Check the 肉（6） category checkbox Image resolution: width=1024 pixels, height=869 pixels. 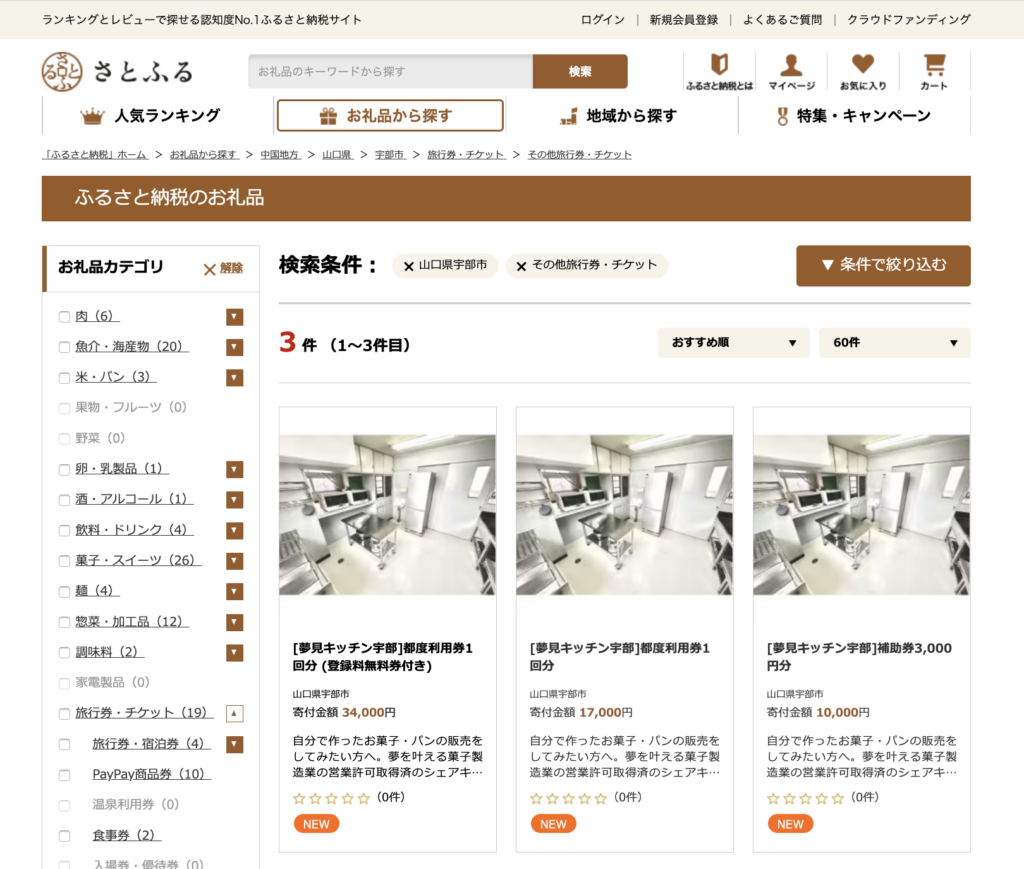66,316
